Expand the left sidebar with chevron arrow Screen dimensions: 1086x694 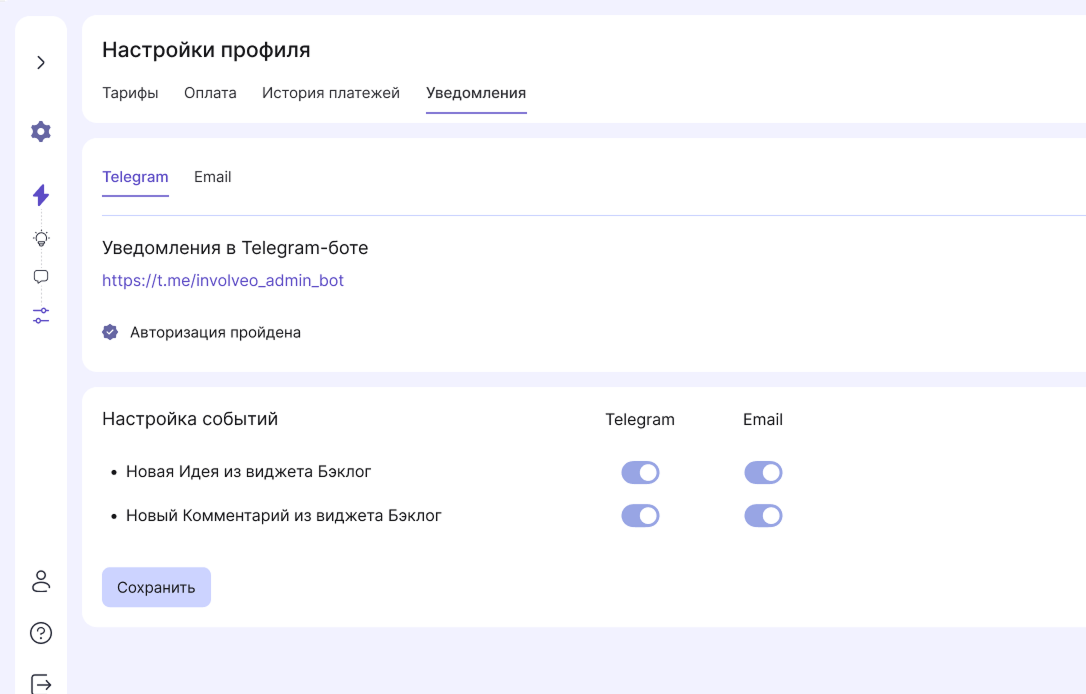[x=41, y=63]
